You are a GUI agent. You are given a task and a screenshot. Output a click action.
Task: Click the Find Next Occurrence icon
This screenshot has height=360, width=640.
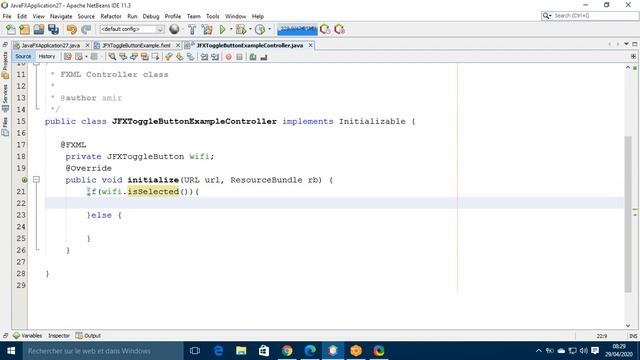(x=134, y=57)
